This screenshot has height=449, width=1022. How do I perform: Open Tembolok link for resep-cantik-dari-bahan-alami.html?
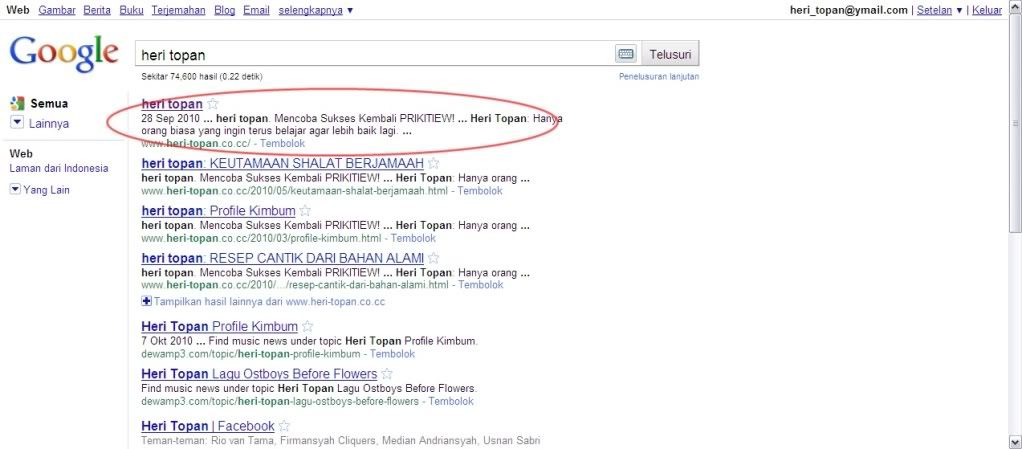(x=481, y=285)
